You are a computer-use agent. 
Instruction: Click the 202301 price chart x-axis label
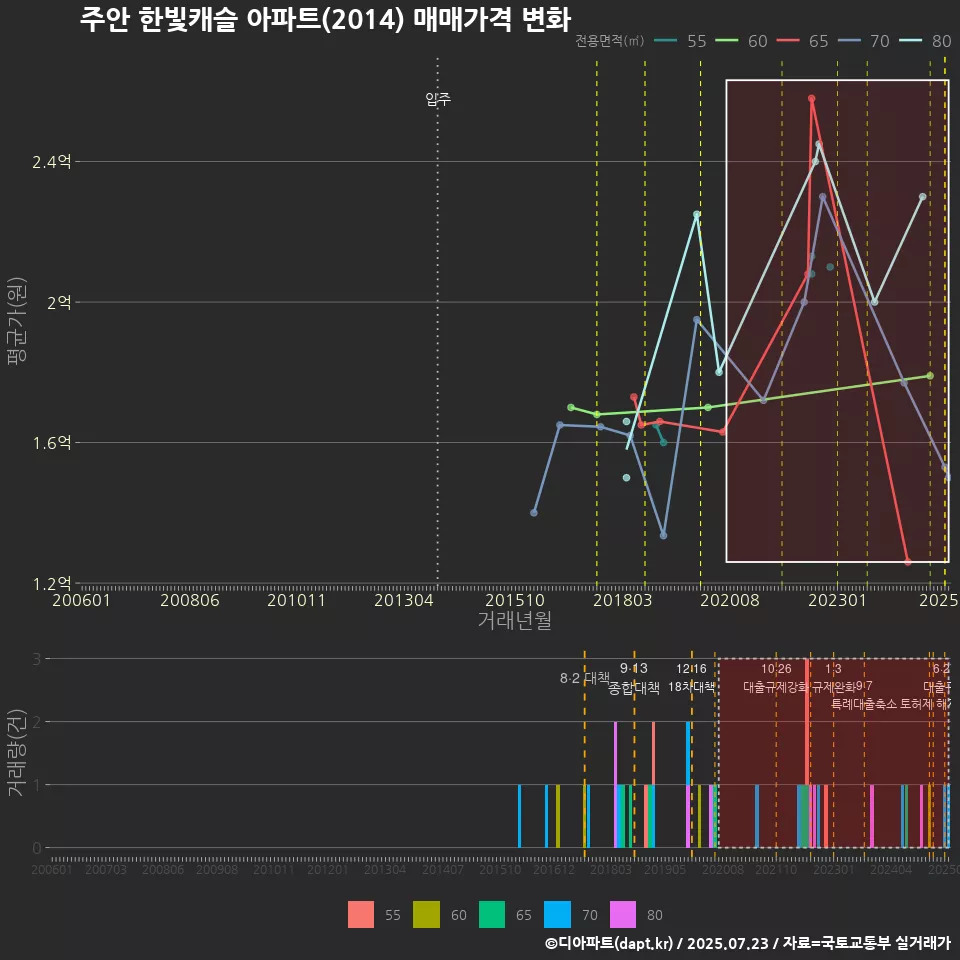[x=838, y=600]
